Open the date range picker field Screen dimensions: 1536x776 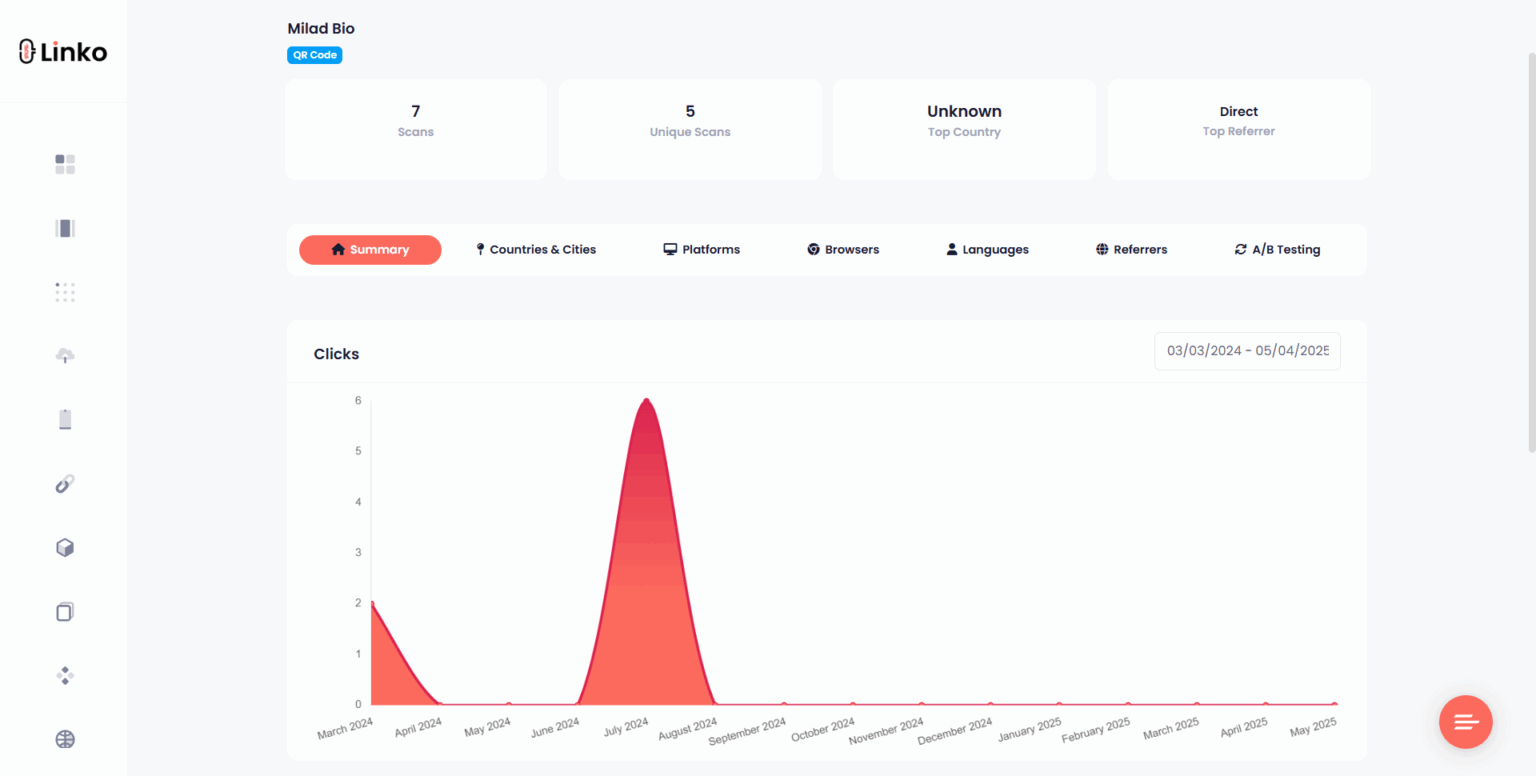click(x=1247, y=351)
